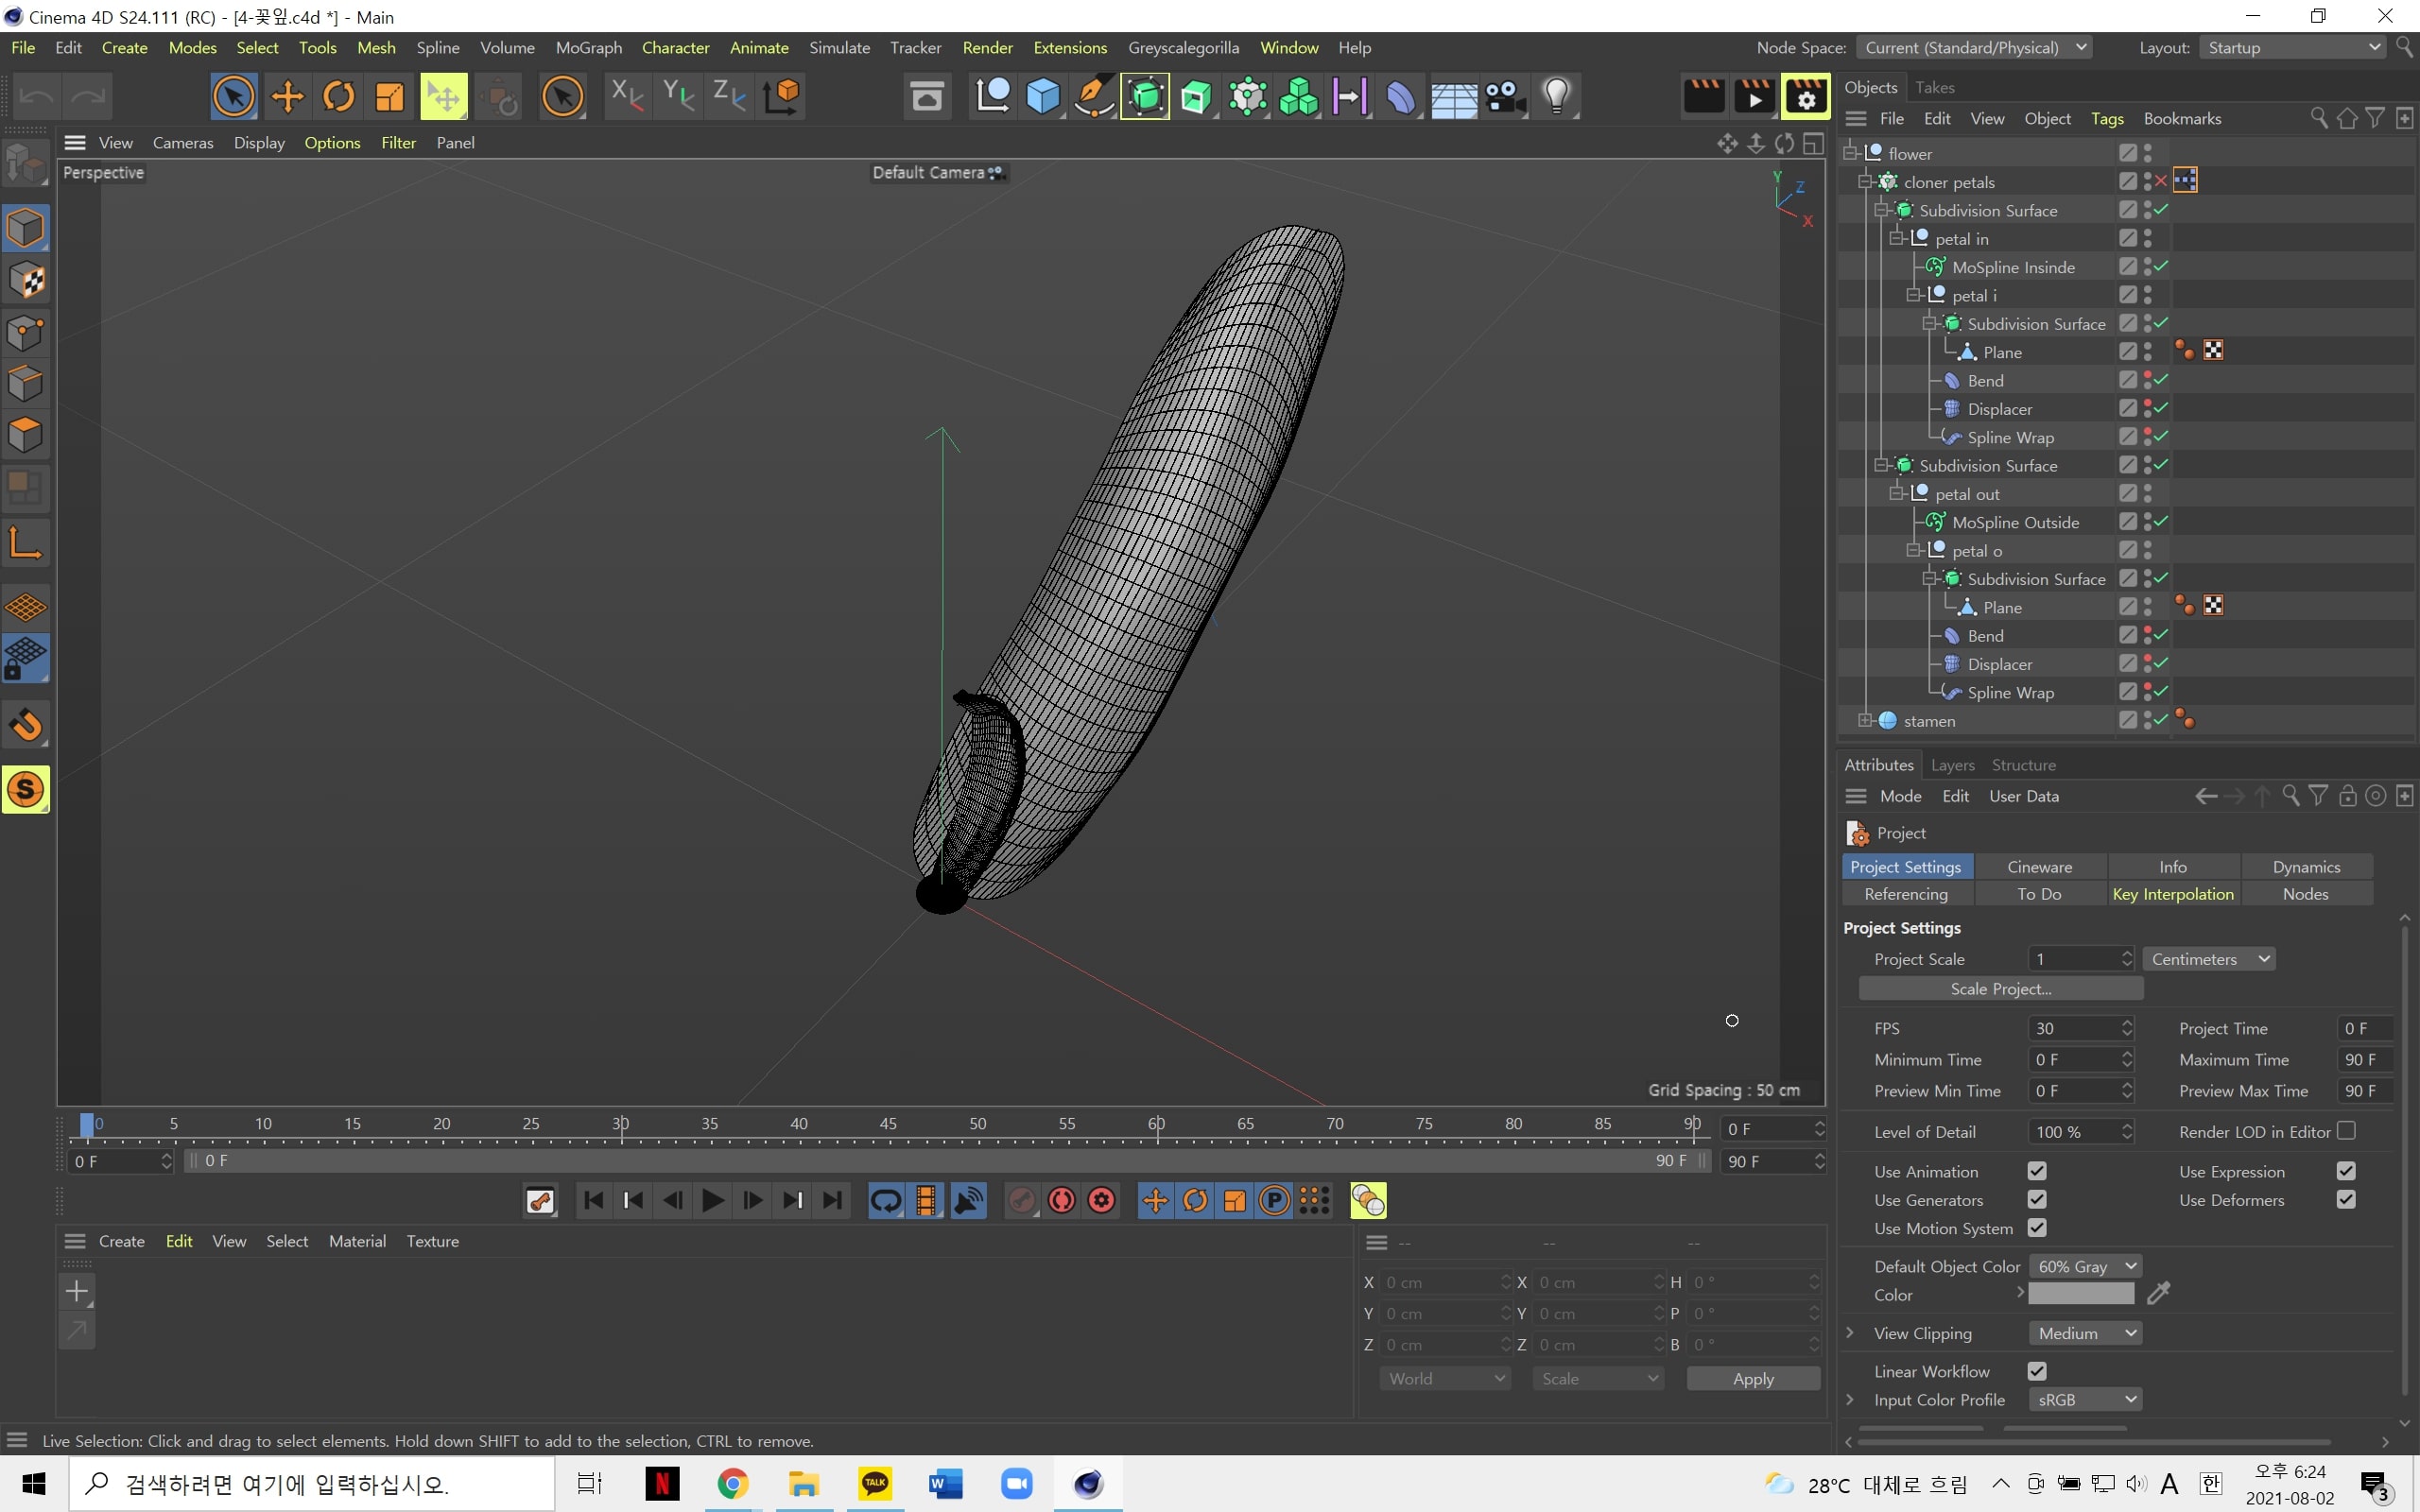Viewport: 2420px width, 1512px height.
Task: Toggle Use Deformers checkbox
Action: pyautogui.click(x=2346, y=1199)
